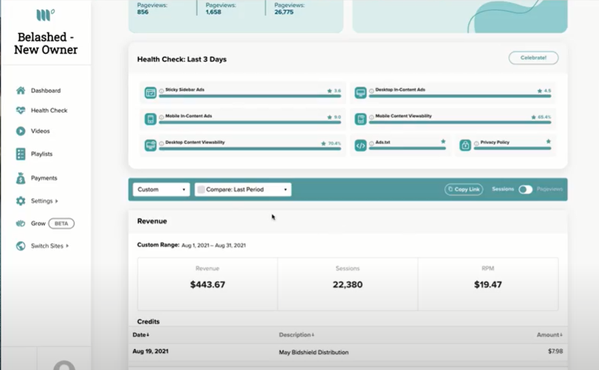This screenshot has width=599, height=370.
Task: Click the BETA badge beside Grow
Action: point(61,223)
